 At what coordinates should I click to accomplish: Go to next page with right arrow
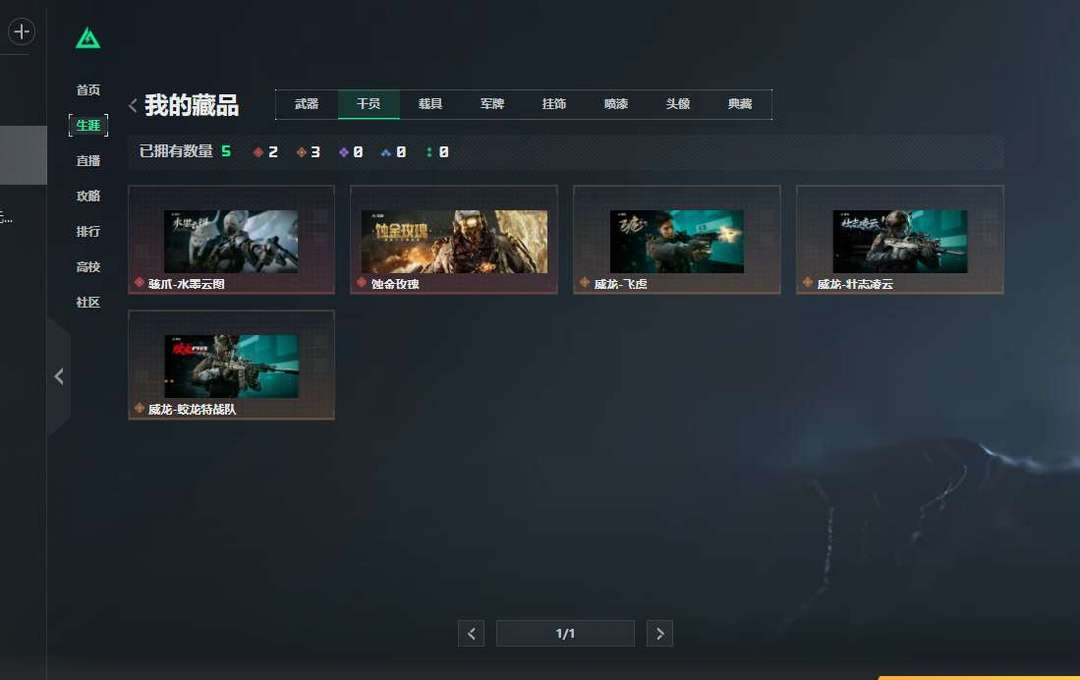click(660, 634)
